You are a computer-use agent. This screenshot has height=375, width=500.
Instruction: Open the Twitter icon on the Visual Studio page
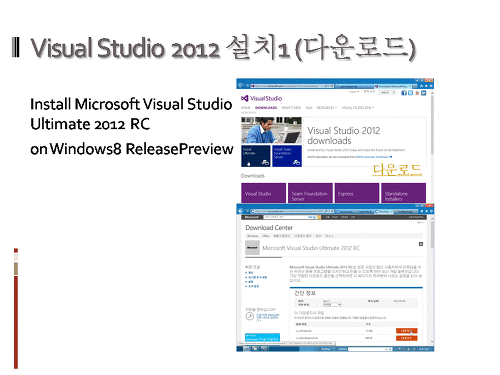(411, 93)
